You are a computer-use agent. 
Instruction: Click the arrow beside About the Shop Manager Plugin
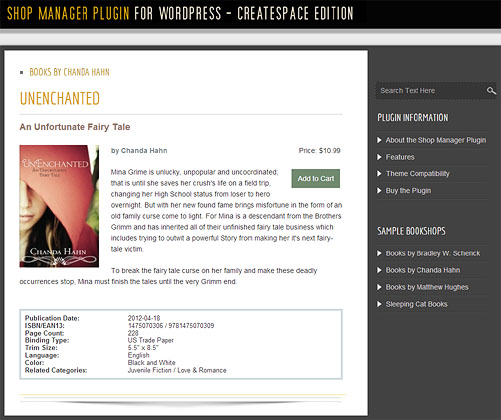click(x=379, y=140)
